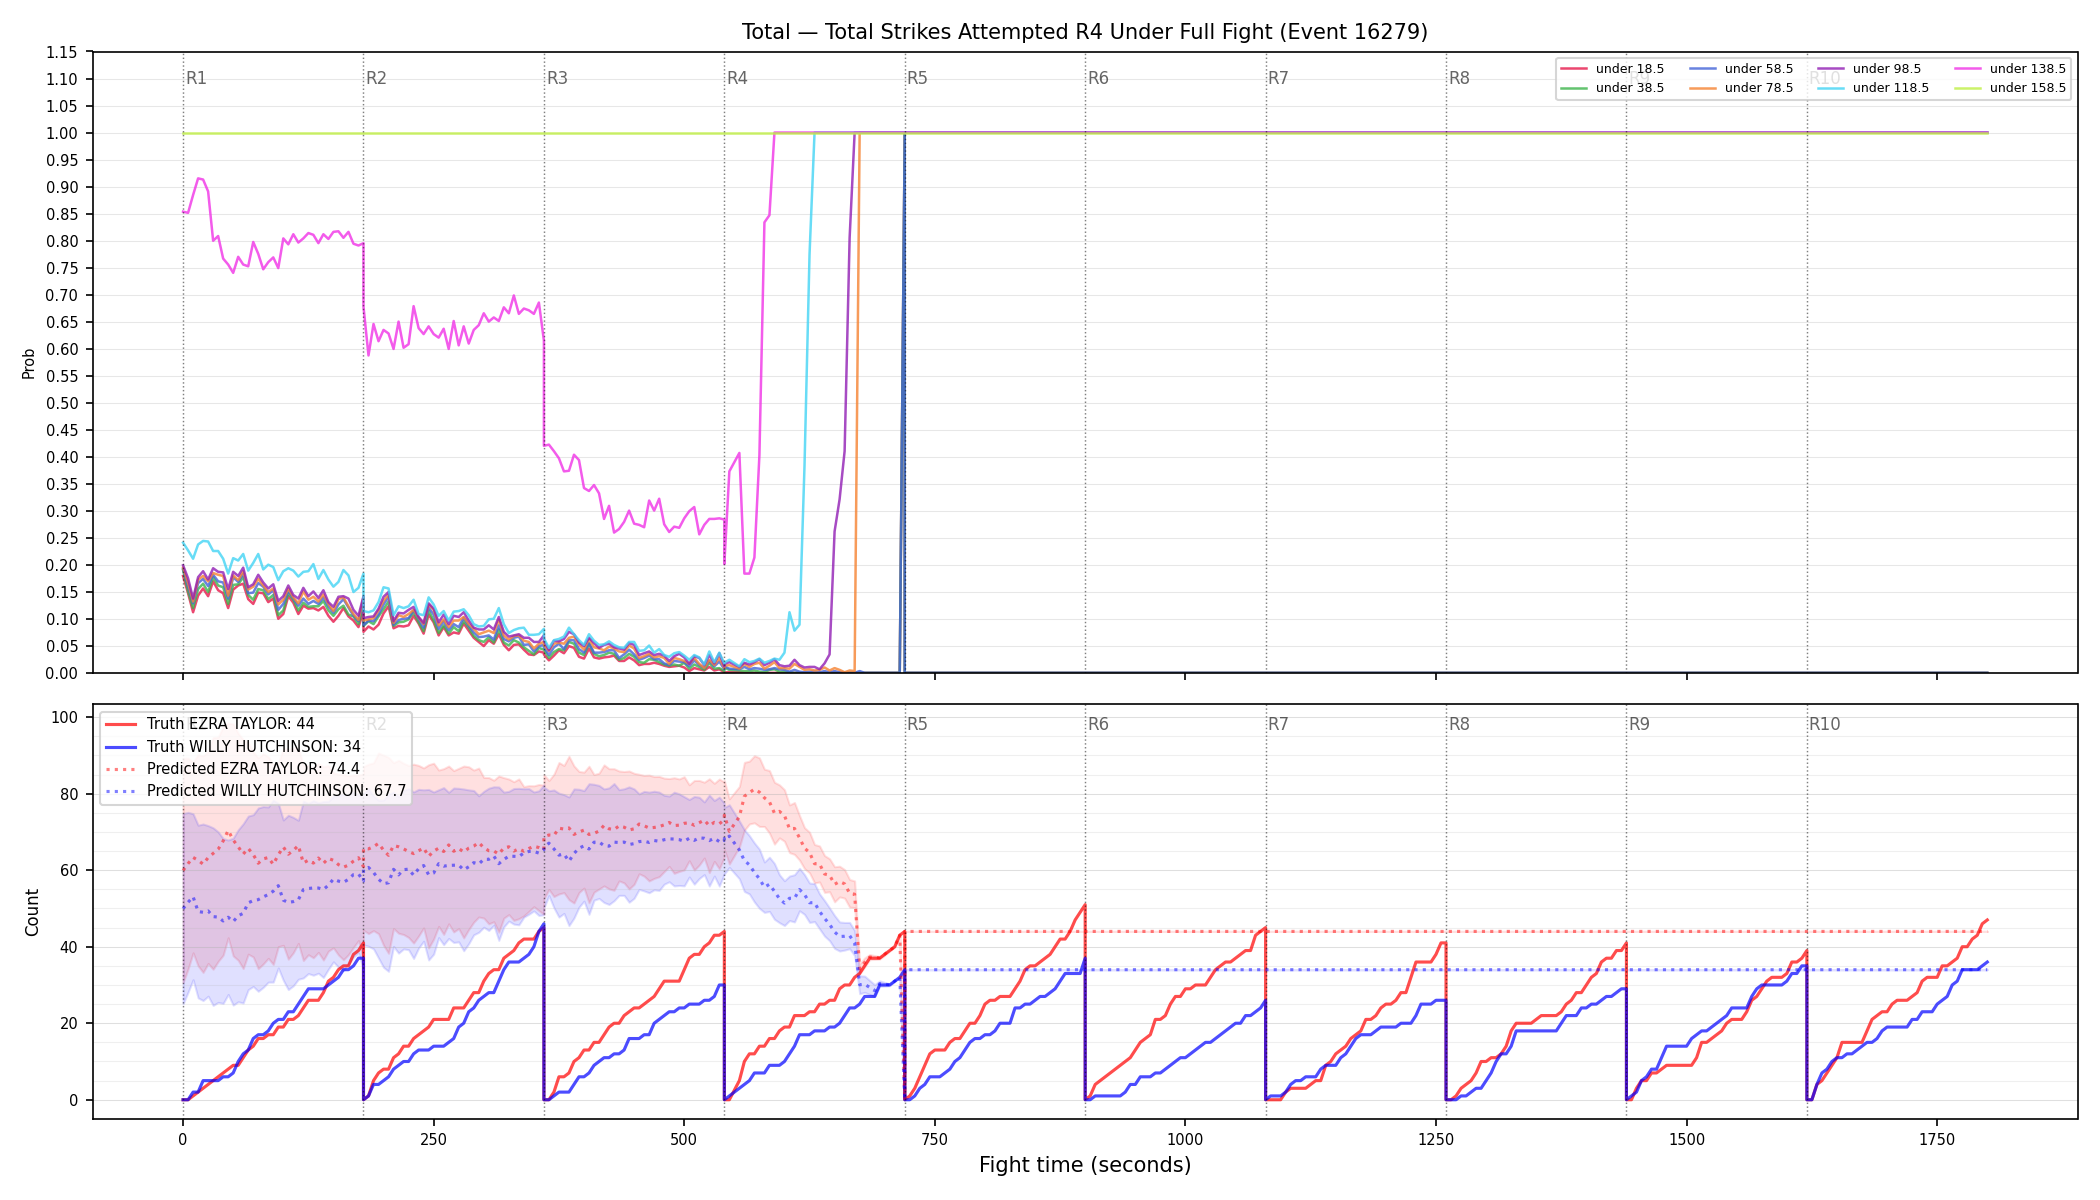Screen dimensions: 2100x1200
Task: Click the 'Count' y-axis label
Action: 32,912
